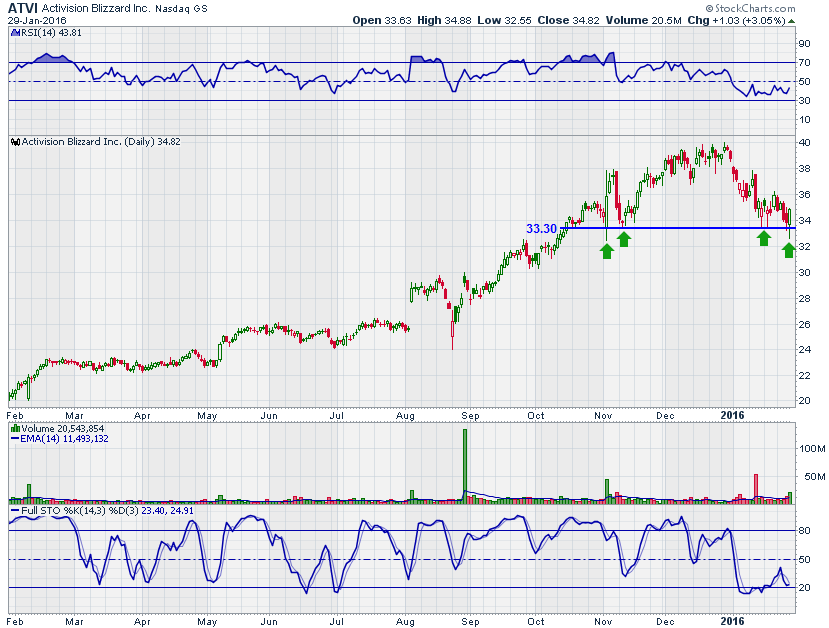Viewport: 829px width, 628px height.
Task: Click the volume bars legend icon
Action: 16,429
